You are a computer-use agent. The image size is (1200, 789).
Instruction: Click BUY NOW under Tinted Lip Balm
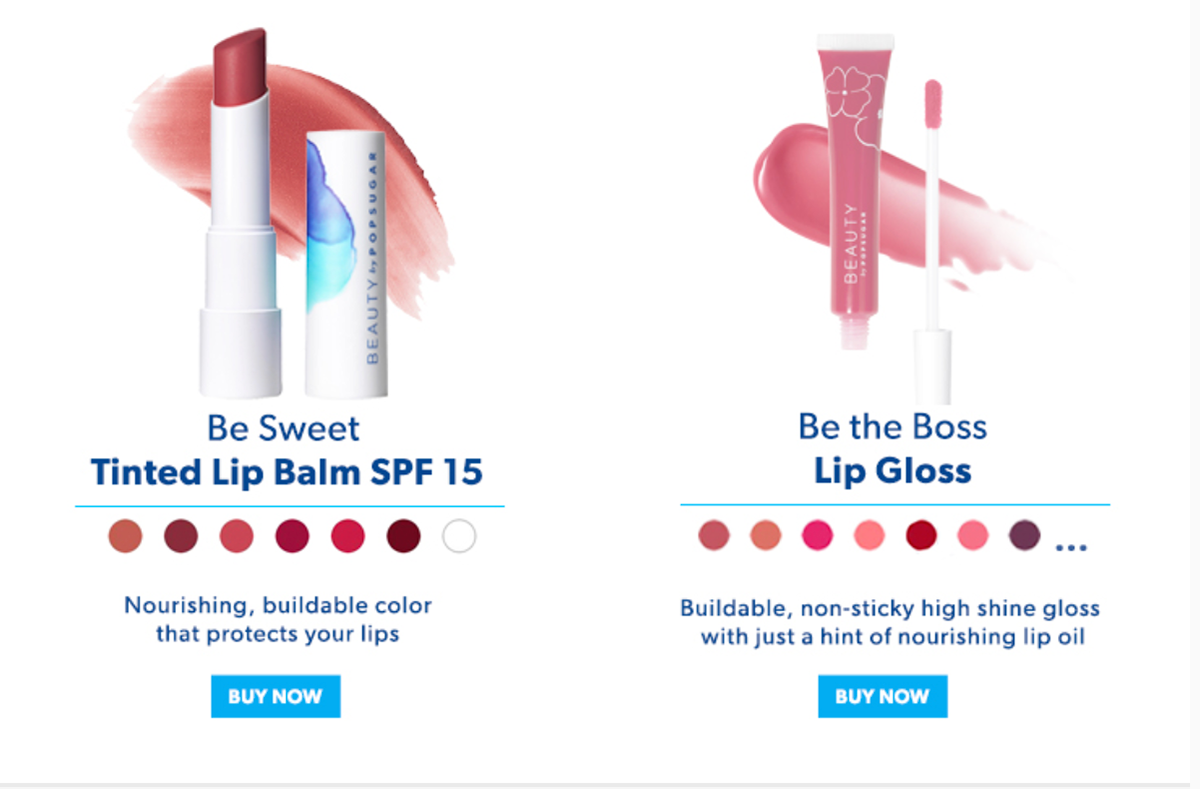(275, 696)
